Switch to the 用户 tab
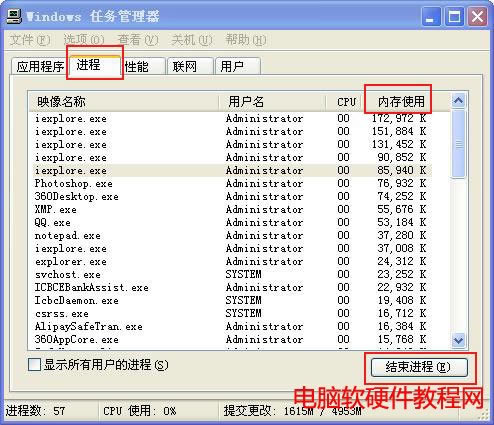The height and width of the screenshot is (425, 494). click(x=238, y=66)
